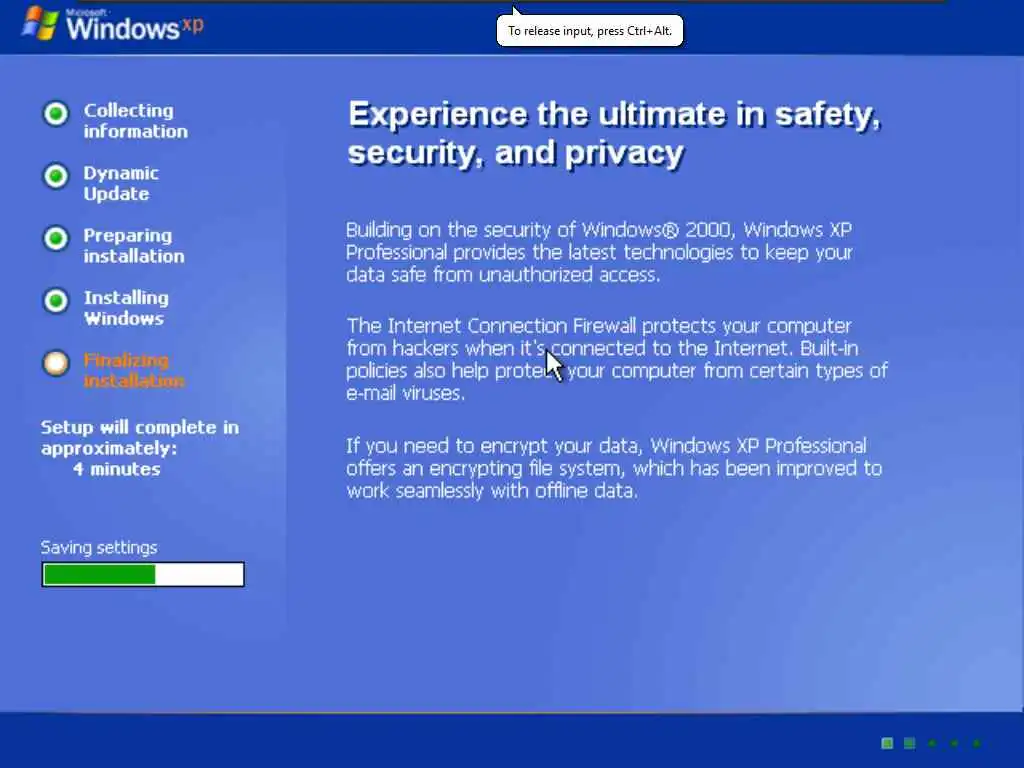Click the Finalizing installation step indicator
Image resolution: width=1024 pixels, height=768 pixels.
point(56,363)
